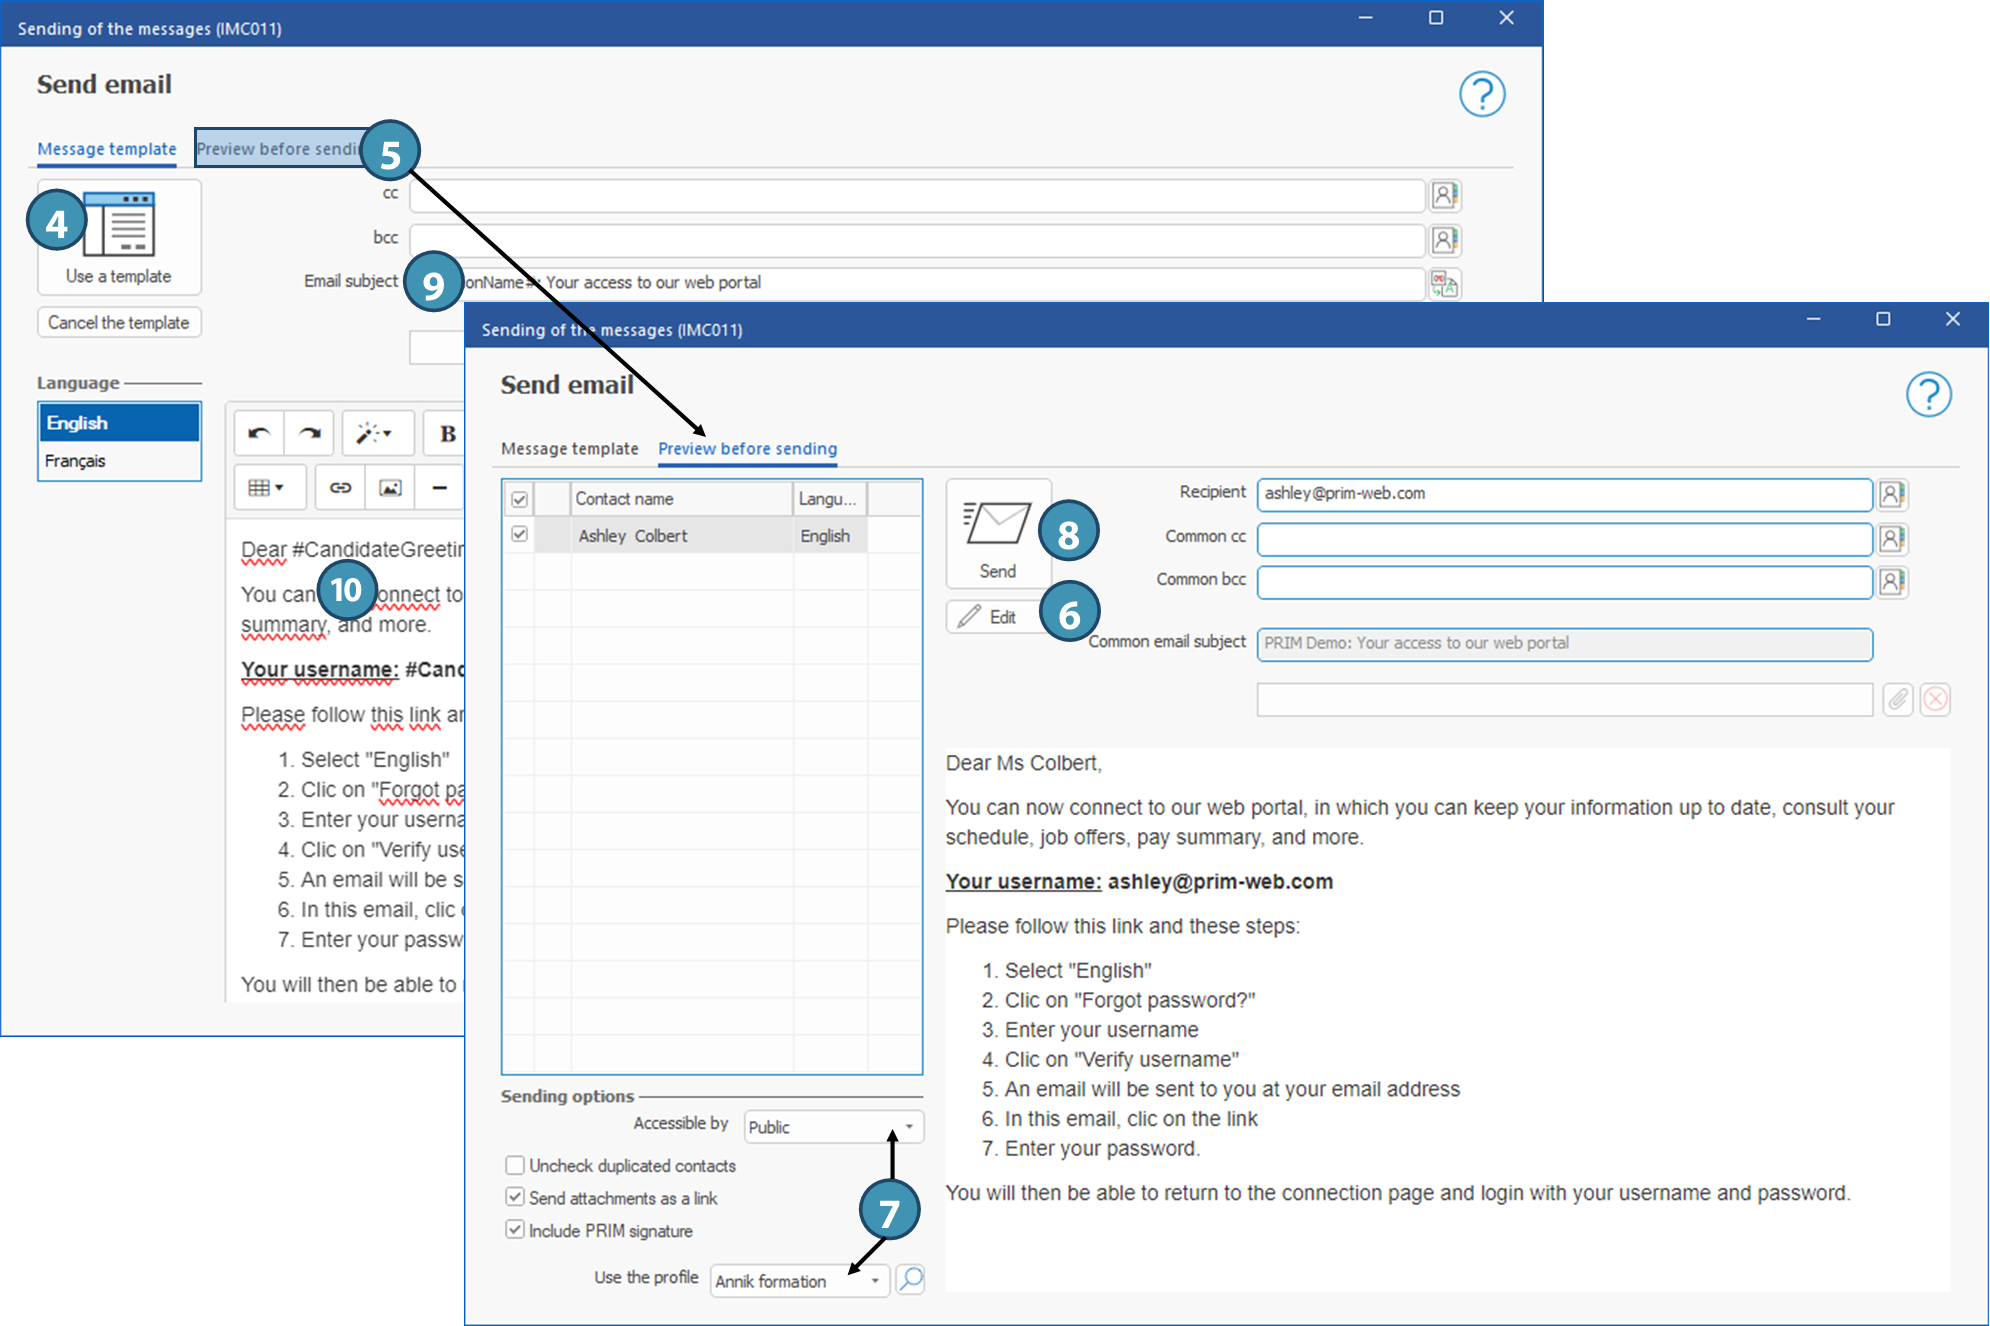Open the Message template tab
This screenshot has height=1326, width=1990.
[569, 449]
